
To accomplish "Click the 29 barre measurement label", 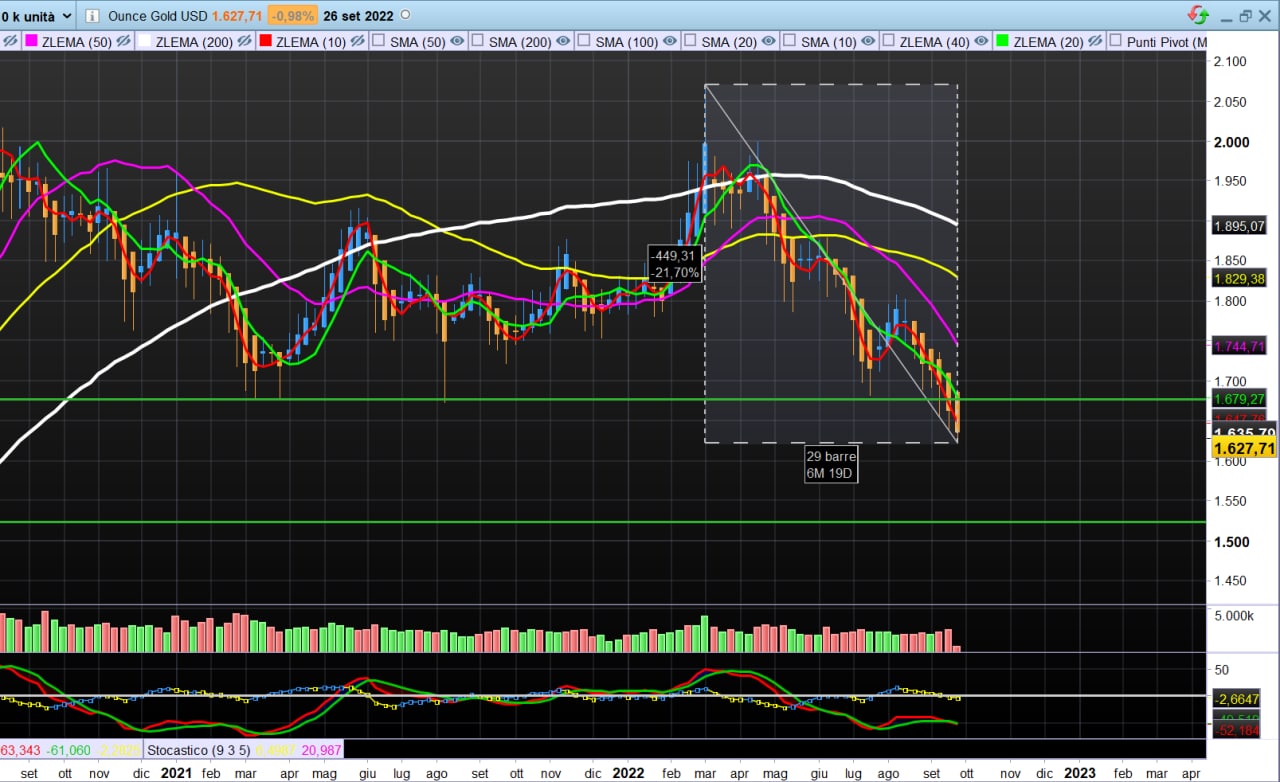I will point(831,456).
